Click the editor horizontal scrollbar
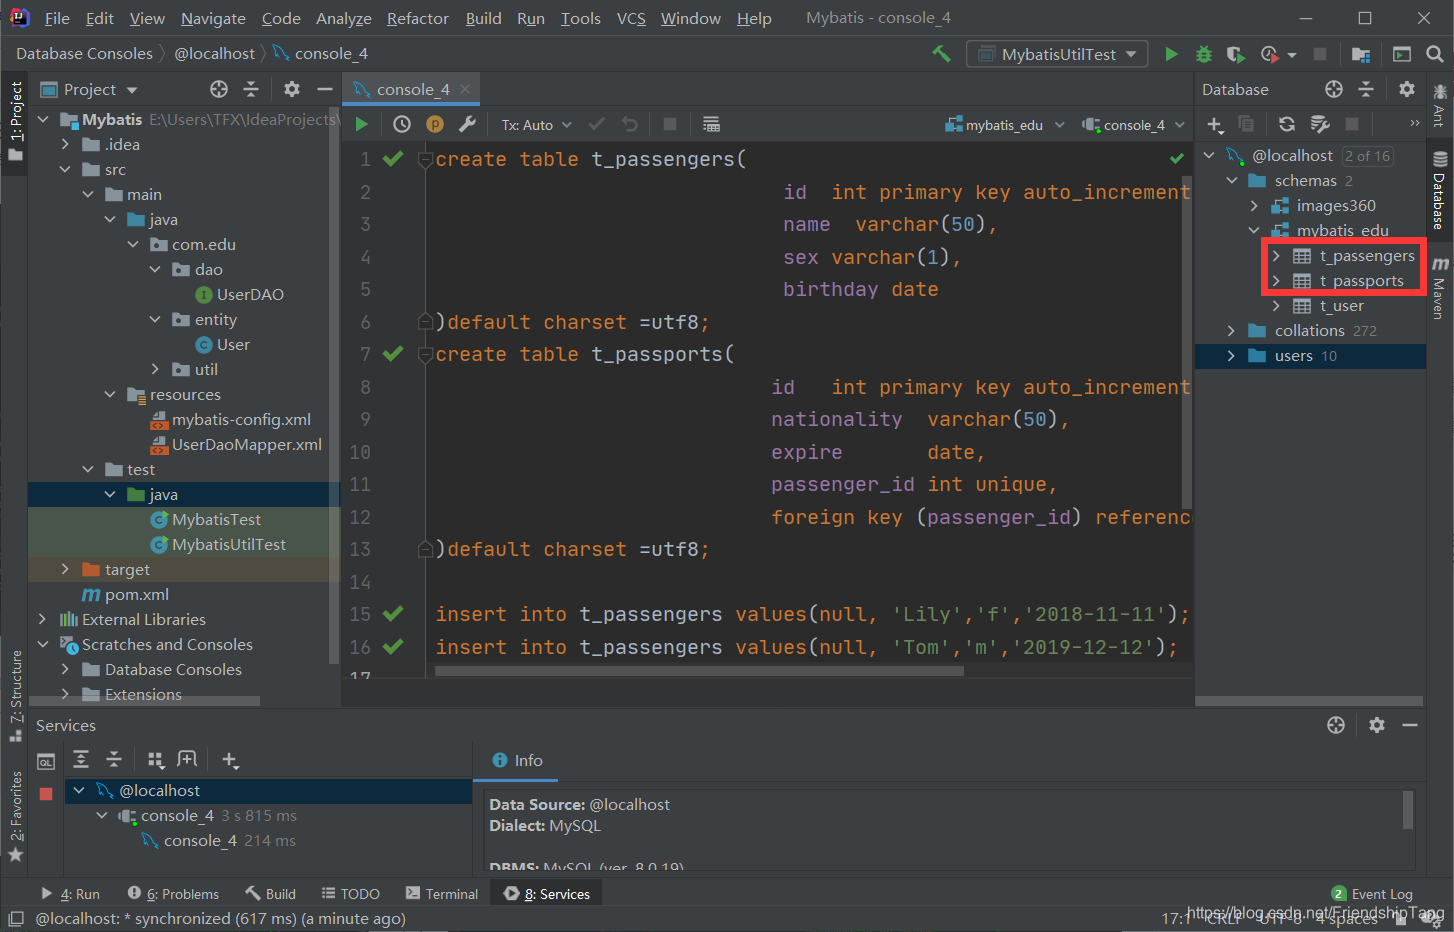The width and height of the screenshot is (1454, 932). click(700, 671)
